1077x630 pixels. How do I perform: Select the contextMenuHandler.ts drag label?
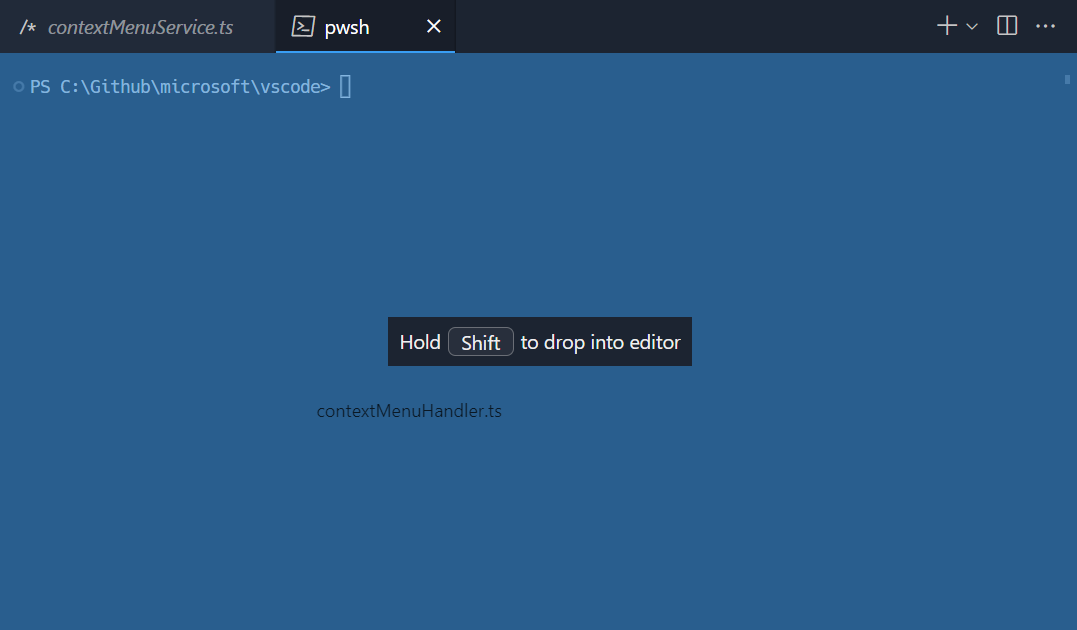click(409, 410)
